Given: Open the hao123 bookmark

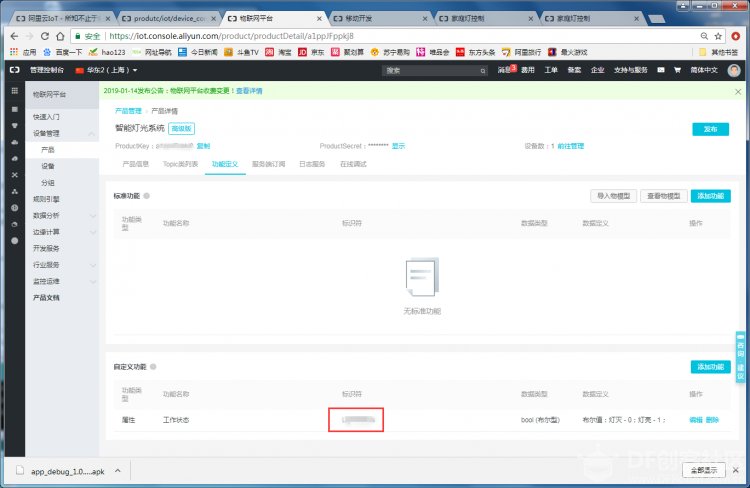Looking at the screenshot, I should (107, 52).
